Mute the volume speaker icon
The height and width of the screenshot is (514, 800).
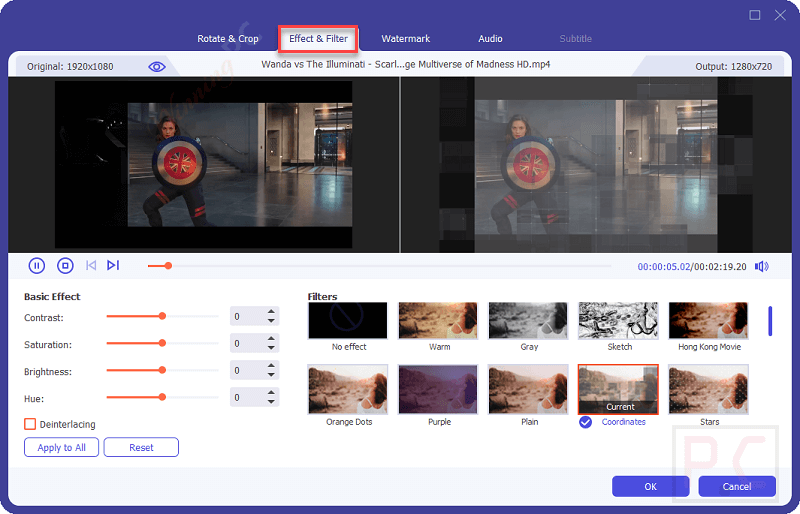point(762,266)
